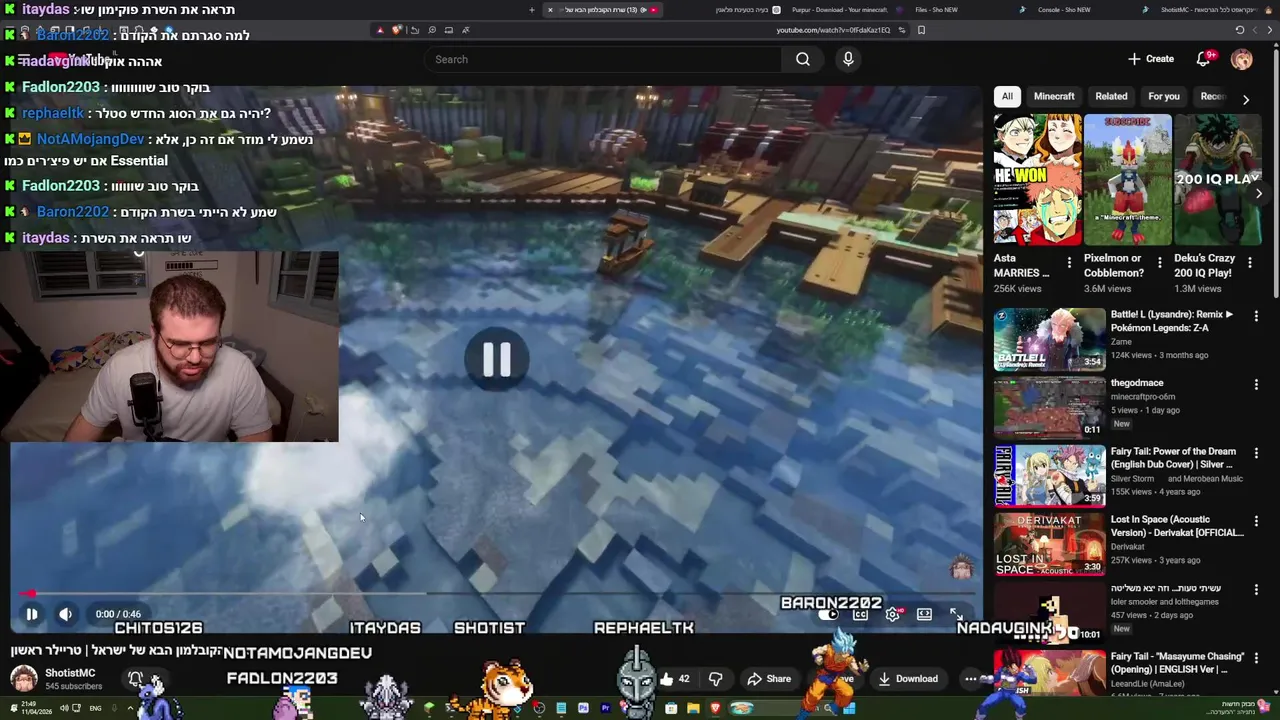Toggle closed captions (CC) in the player

click(x=860, y=614)
